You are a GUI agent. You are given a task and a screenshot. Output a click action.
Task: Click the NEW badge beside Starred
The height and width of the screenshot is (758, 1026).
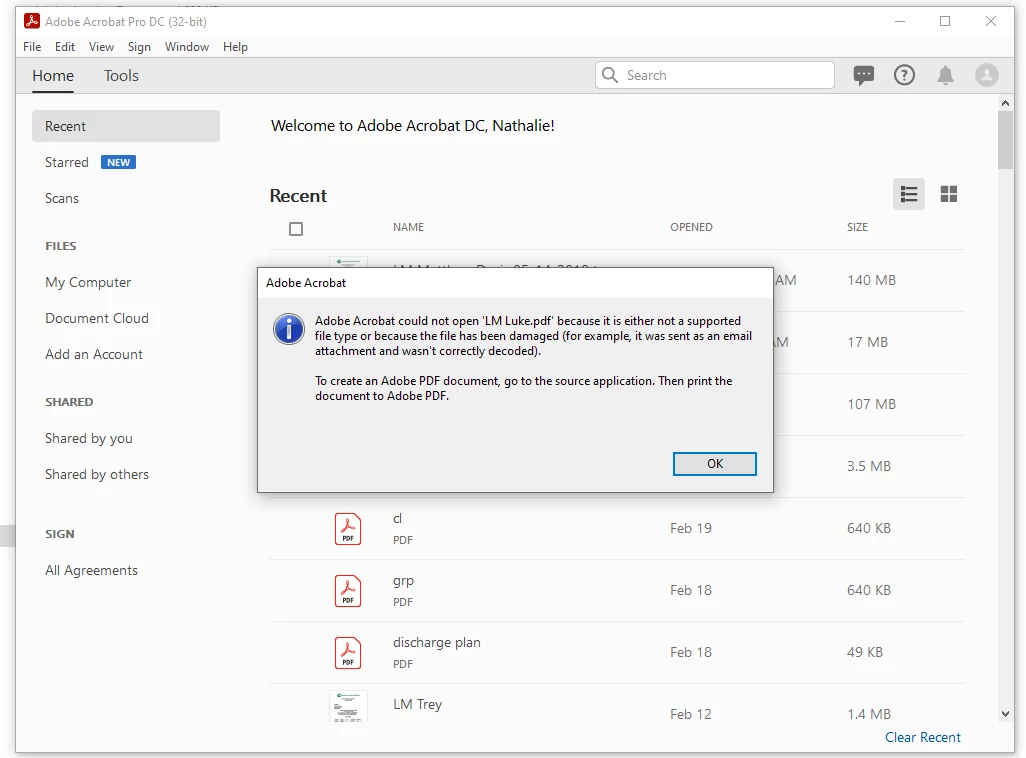tap(118, 162)
